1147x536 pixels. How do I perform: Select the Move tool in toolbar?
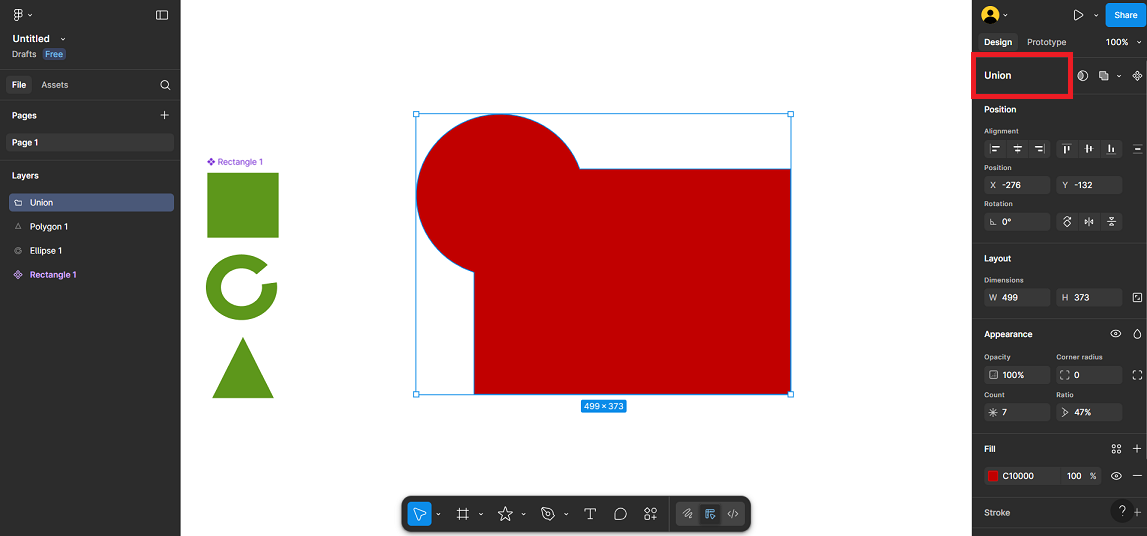419,514
